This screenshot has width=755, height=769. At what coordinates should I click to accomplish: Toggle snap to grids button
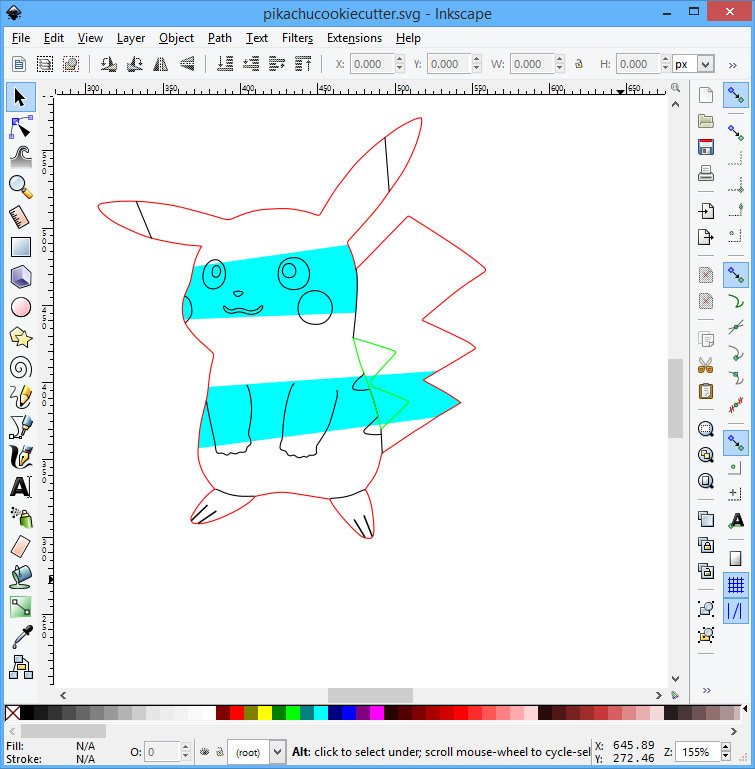(735, 585)
